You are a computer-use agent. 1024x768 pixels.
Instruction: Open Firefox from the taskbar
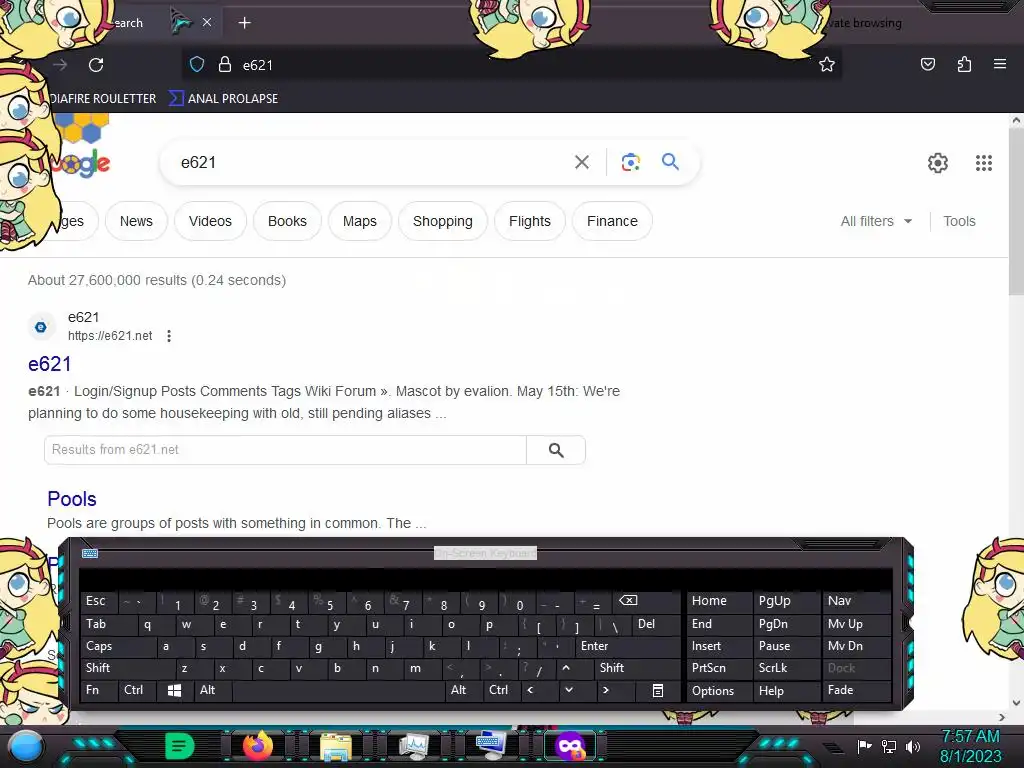coord(257,746)
